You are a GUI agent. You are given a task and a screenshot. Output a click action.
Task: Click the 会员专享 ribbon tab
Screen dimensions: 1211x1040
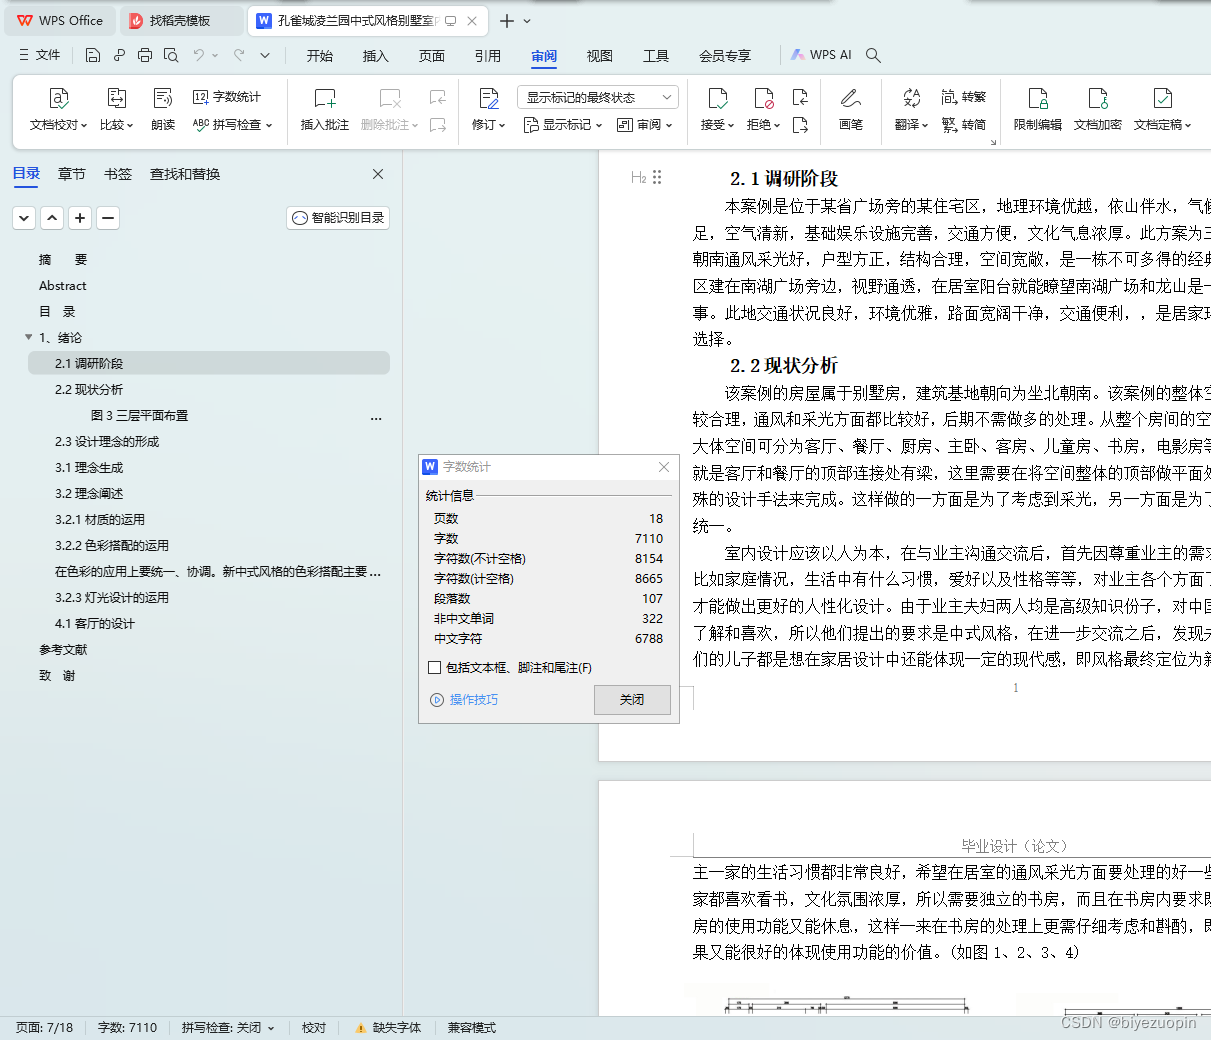(x=725, y=56)
